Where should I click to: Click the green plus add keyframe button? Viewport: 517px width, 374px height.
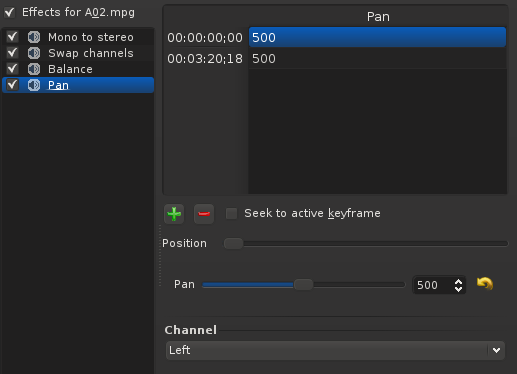click(174, 214)
